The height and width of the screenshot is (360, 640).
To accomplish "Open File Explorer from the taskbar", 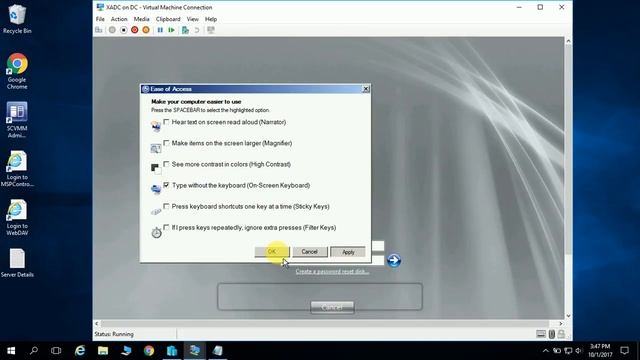I will 103,351.
